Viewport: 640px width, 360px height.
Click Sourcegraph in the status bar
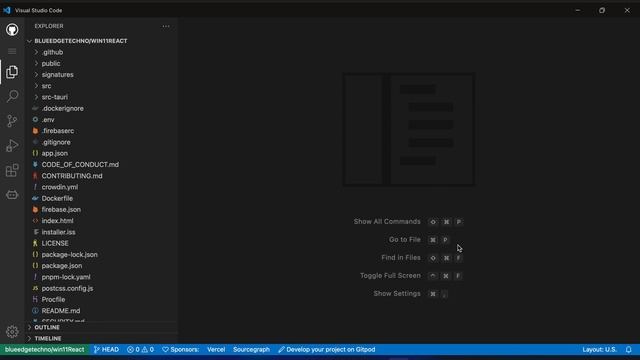[251, 350]
